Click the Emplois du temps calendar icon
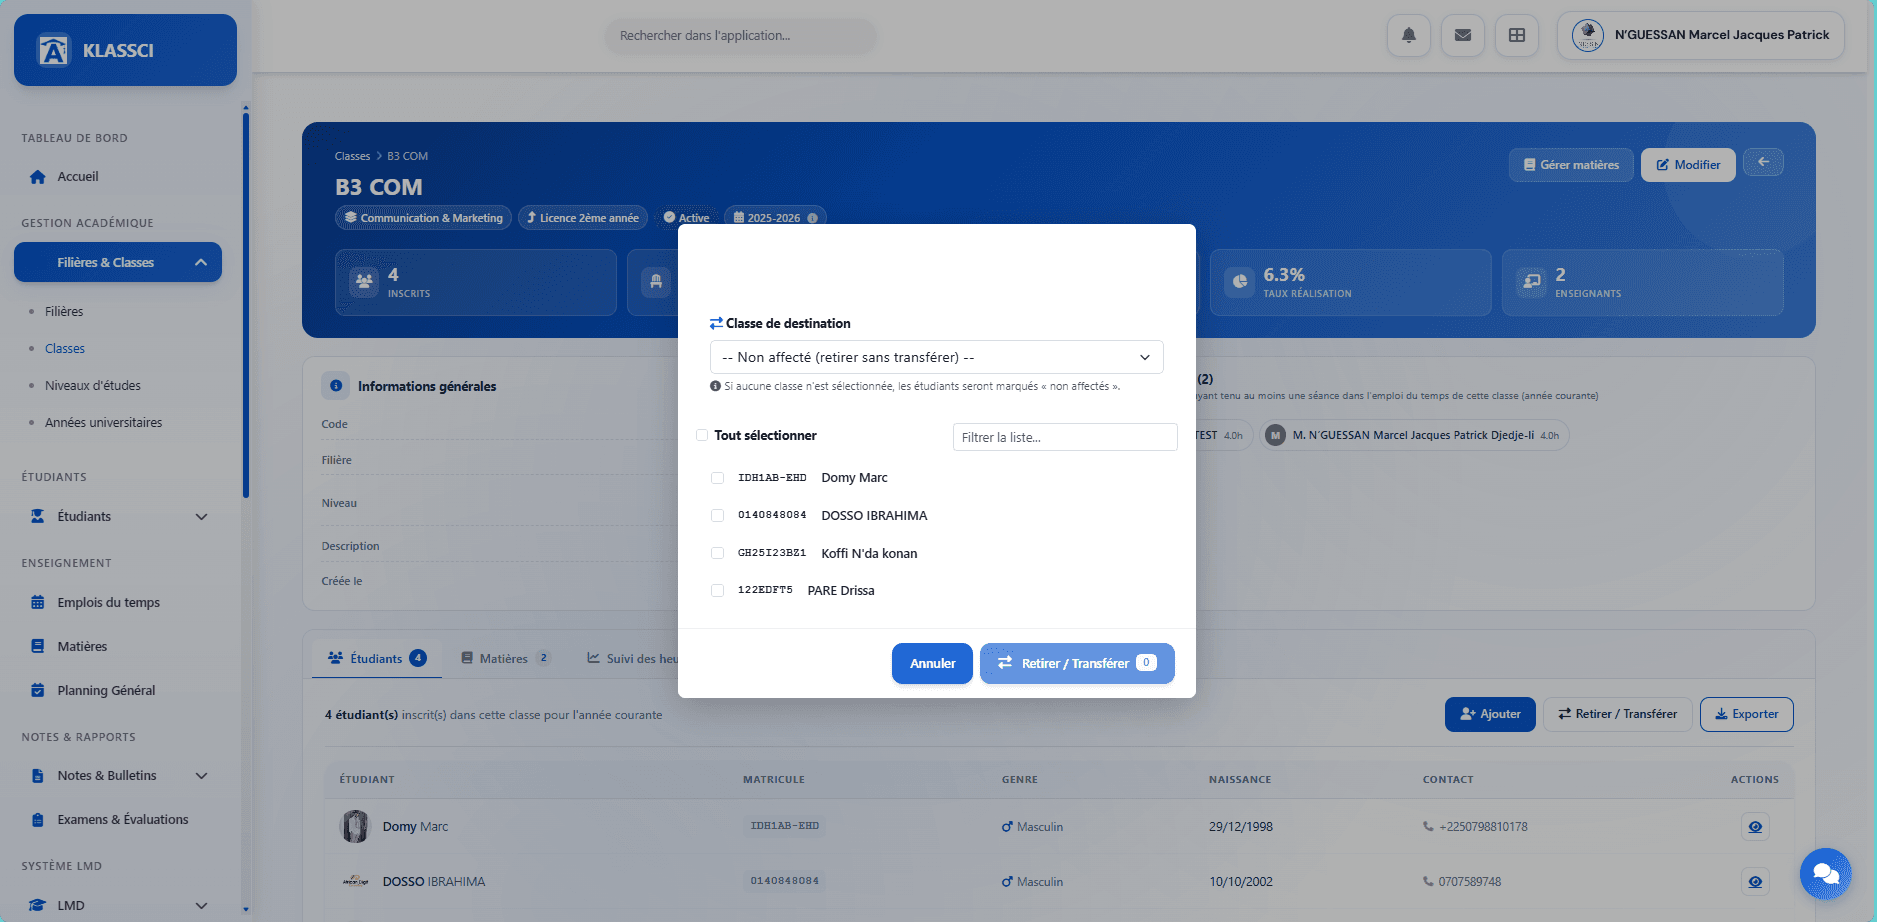 click(x=38, y=603)
